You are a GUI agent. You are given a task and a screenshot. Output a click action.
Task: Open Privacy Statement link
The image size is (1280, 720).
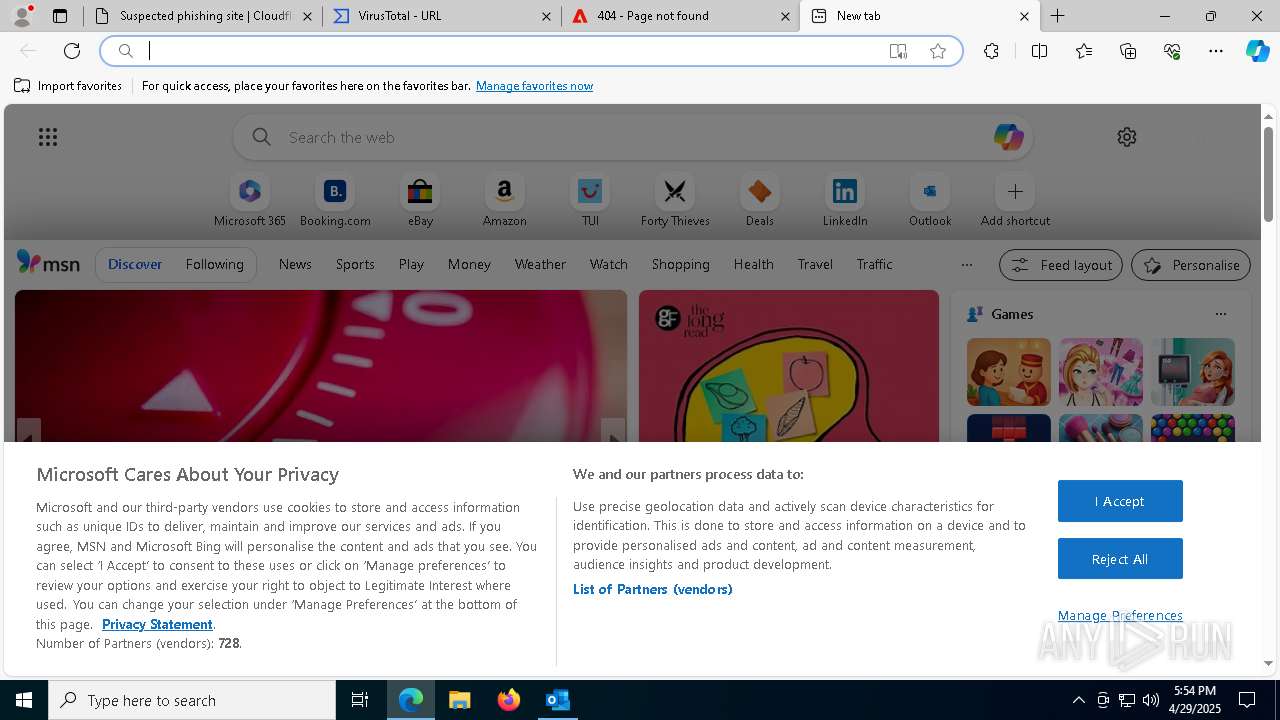point(157,624)
